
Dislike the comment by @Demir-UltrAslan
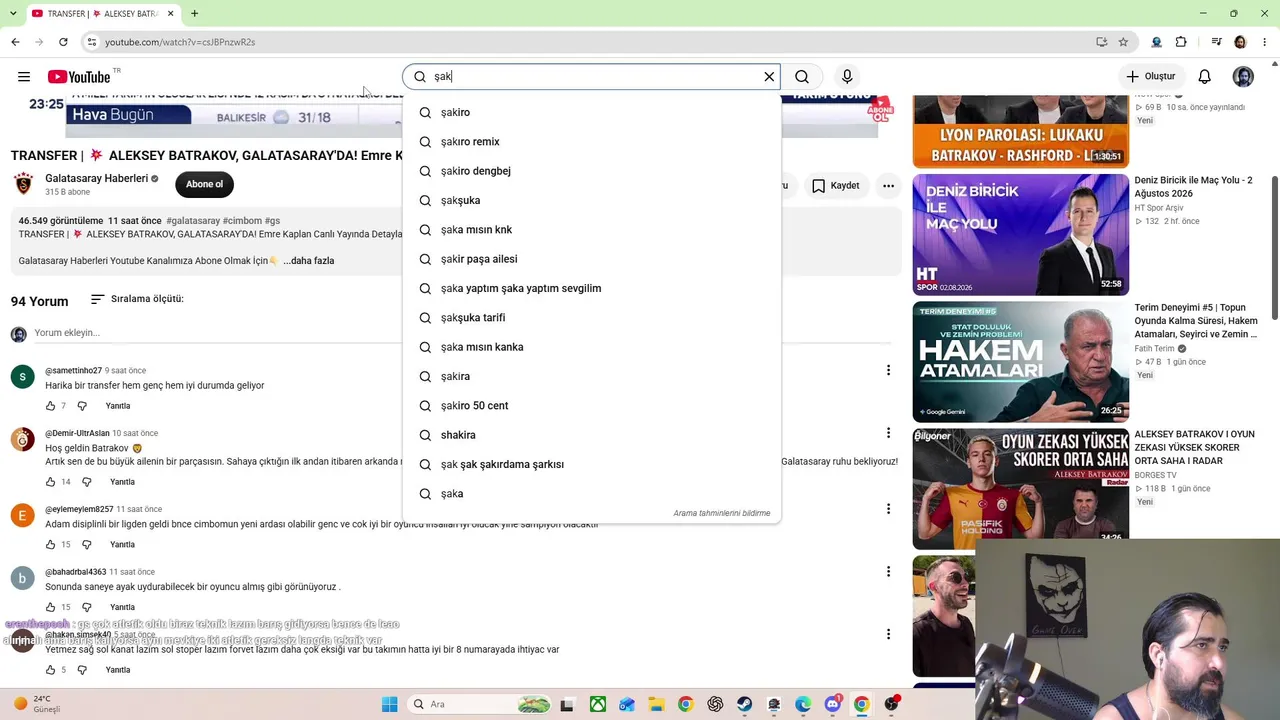click(x=86, y=482)
